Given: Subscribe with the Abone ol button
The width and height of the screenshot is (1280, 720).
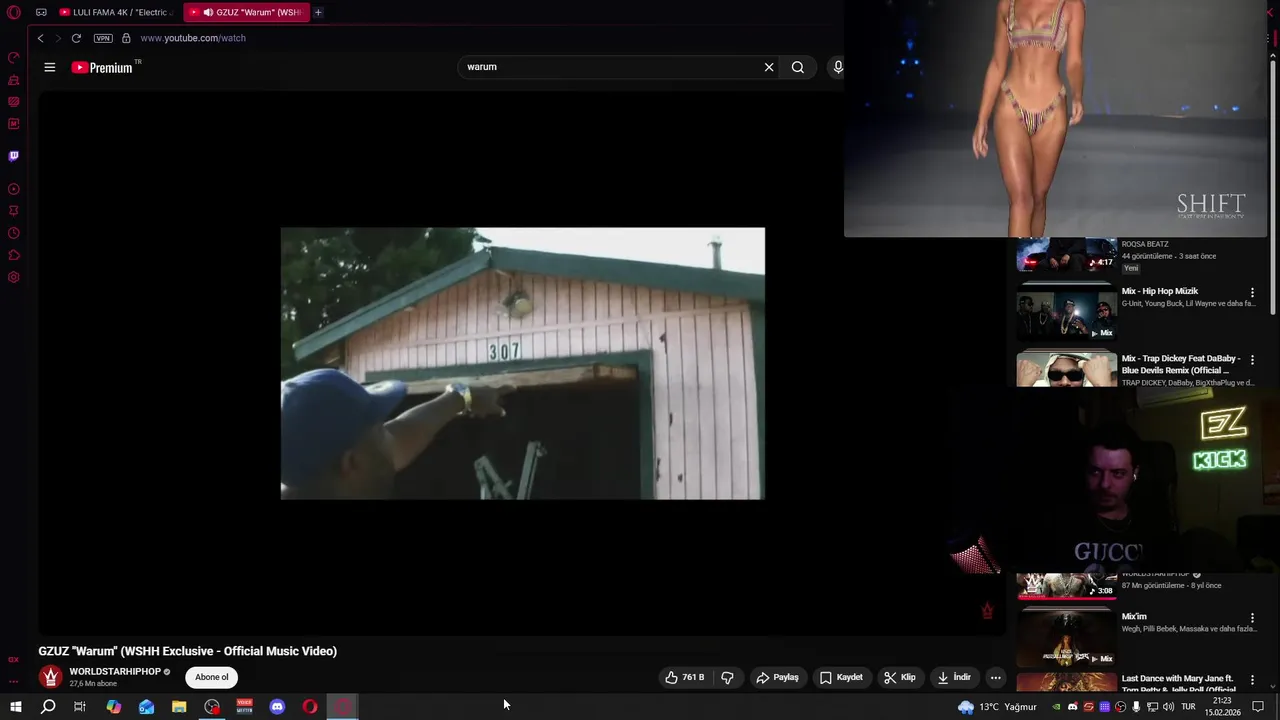Looking at the screenshot, I should click(x=212, y=677).
